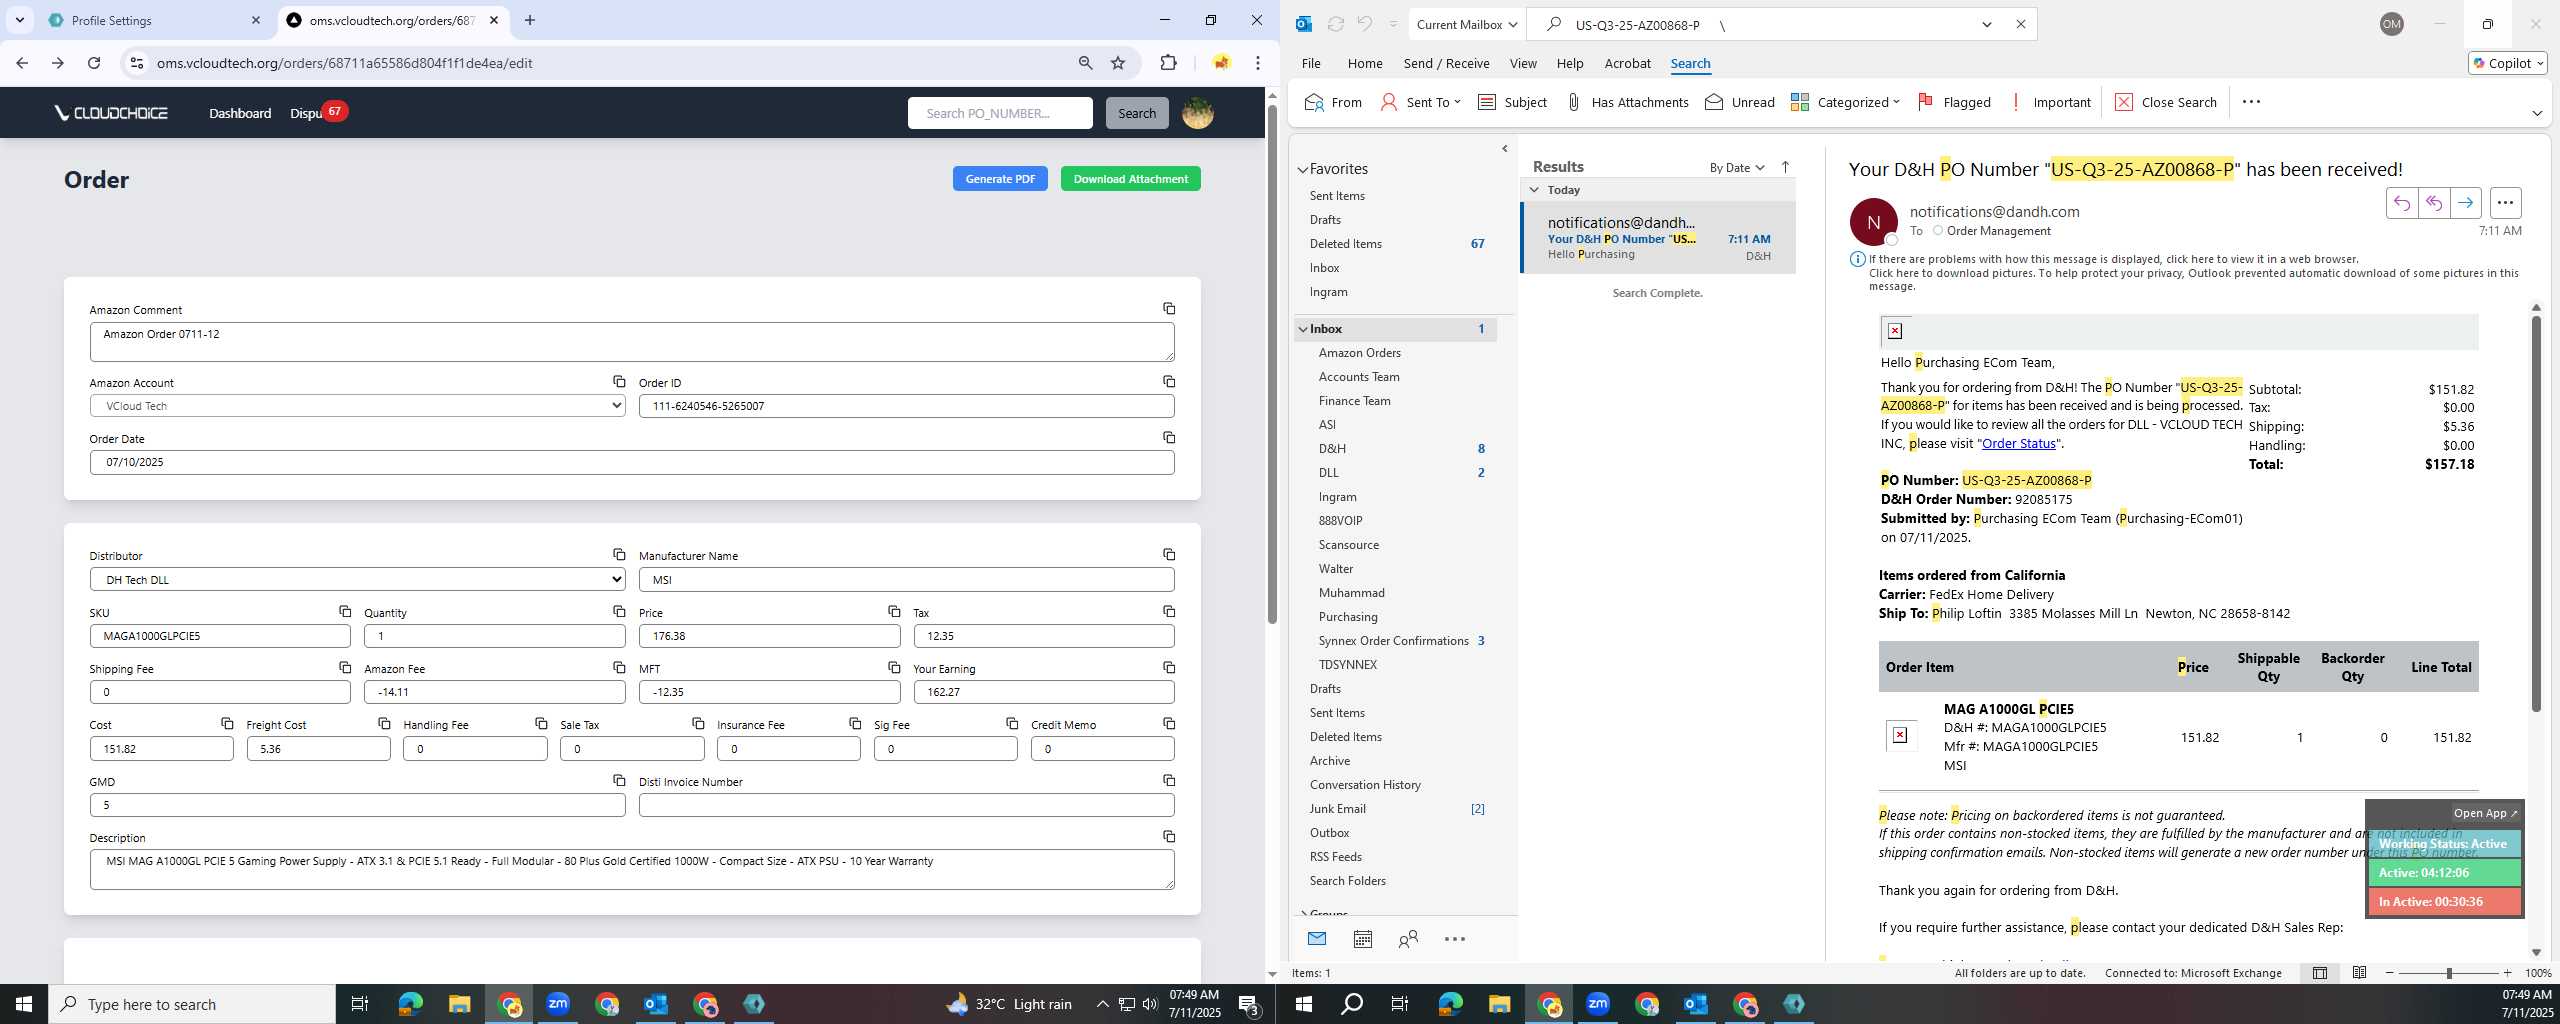Reverse sort order arrow in Results

click(1785, 167)
